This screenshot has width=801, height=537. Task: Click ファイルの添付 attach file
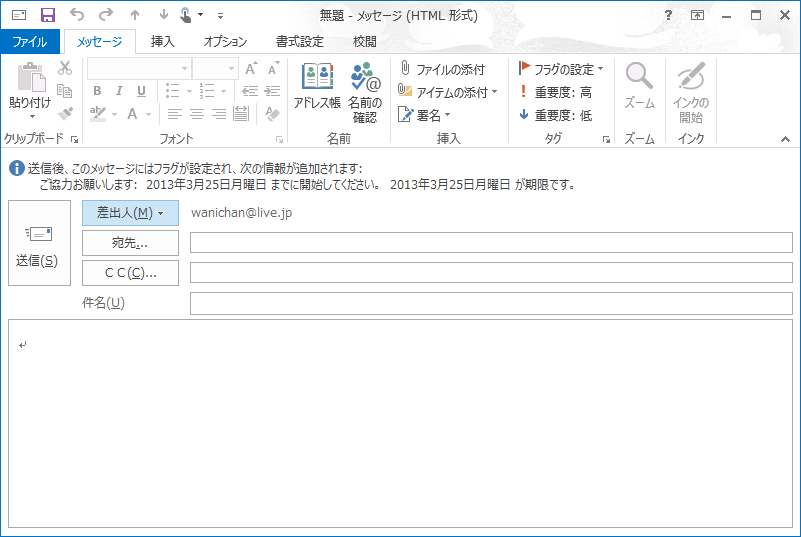point(441,68)
